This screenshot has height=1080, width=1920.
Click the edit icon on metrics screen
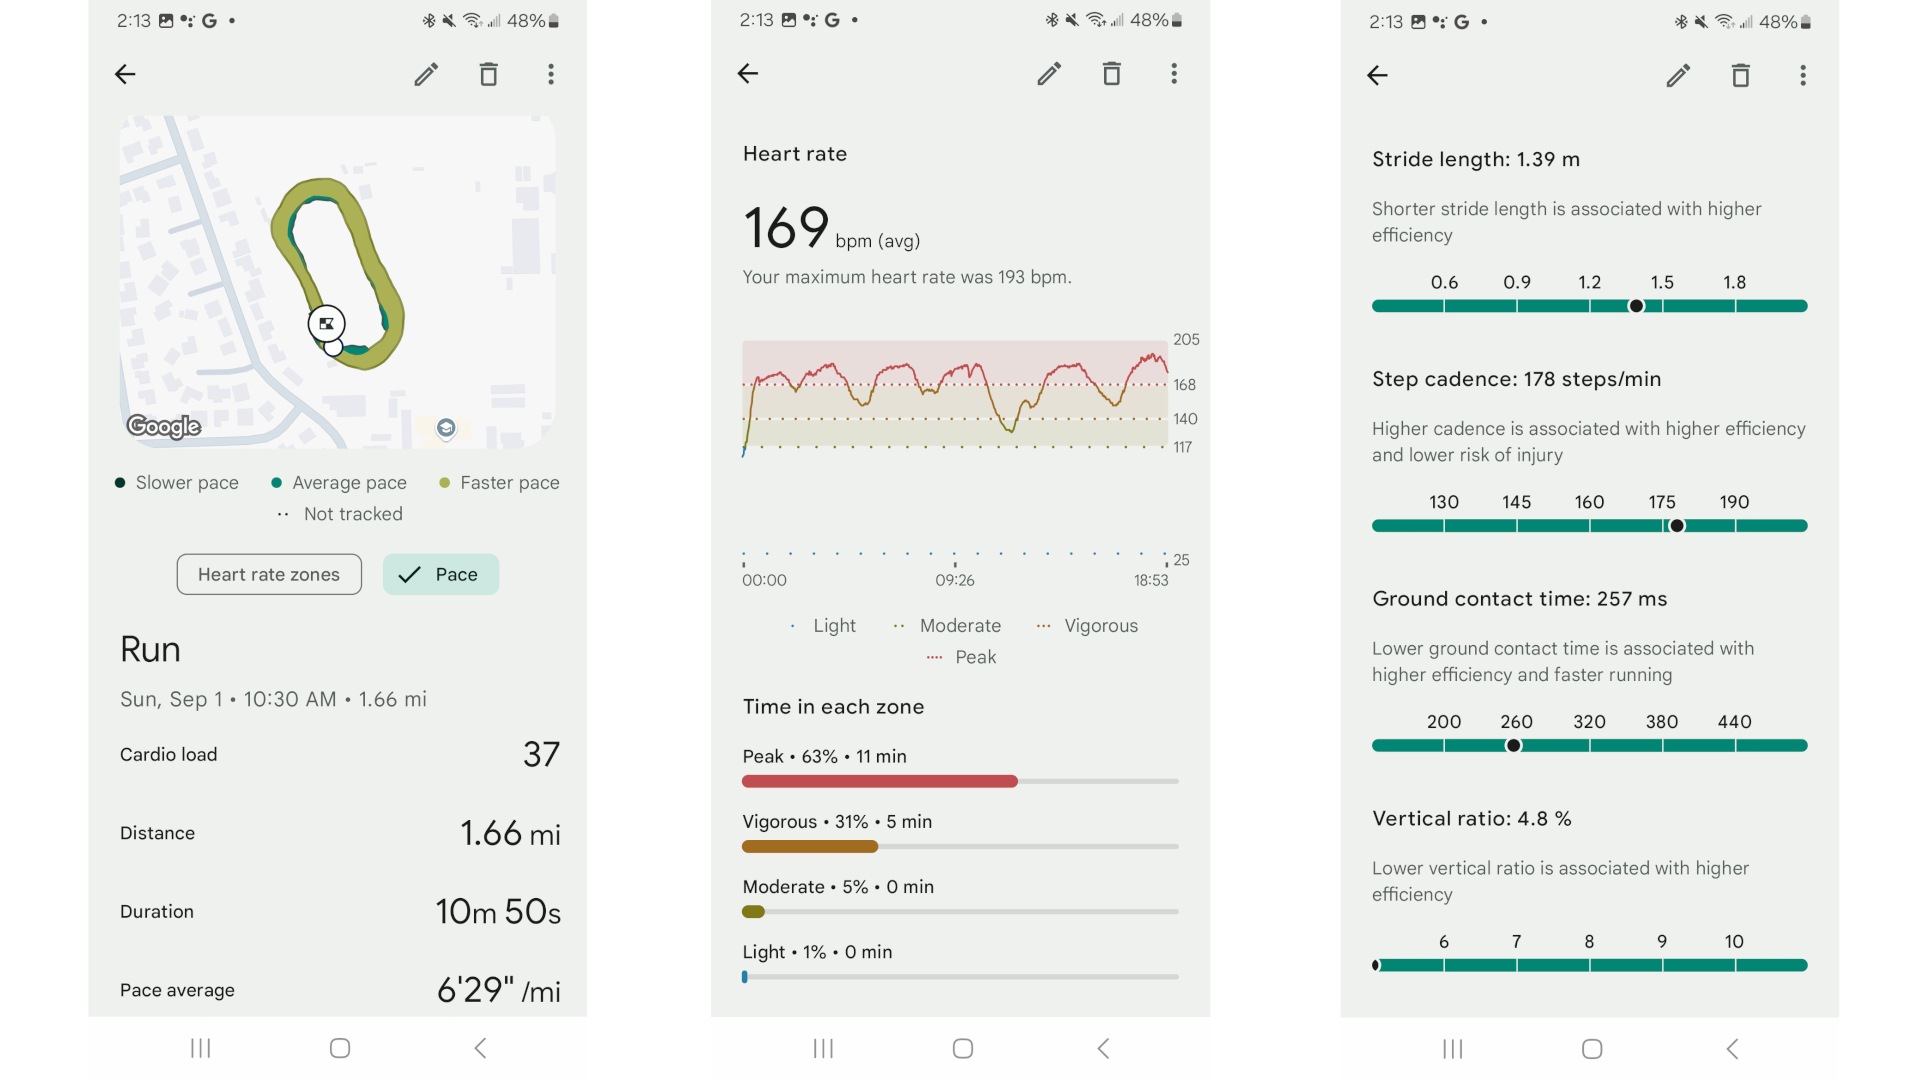pyautogui.click(x=1681, y=73)
